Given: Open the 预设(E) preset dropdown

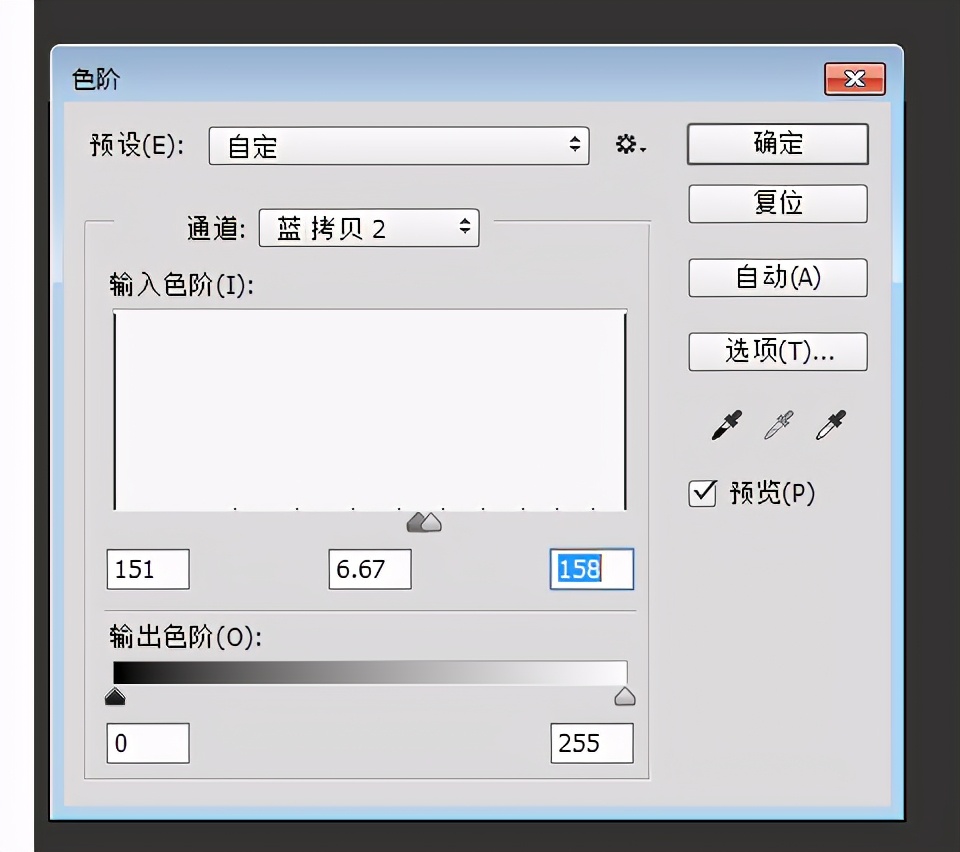Looking at the screenshot, I should point(399,146).
